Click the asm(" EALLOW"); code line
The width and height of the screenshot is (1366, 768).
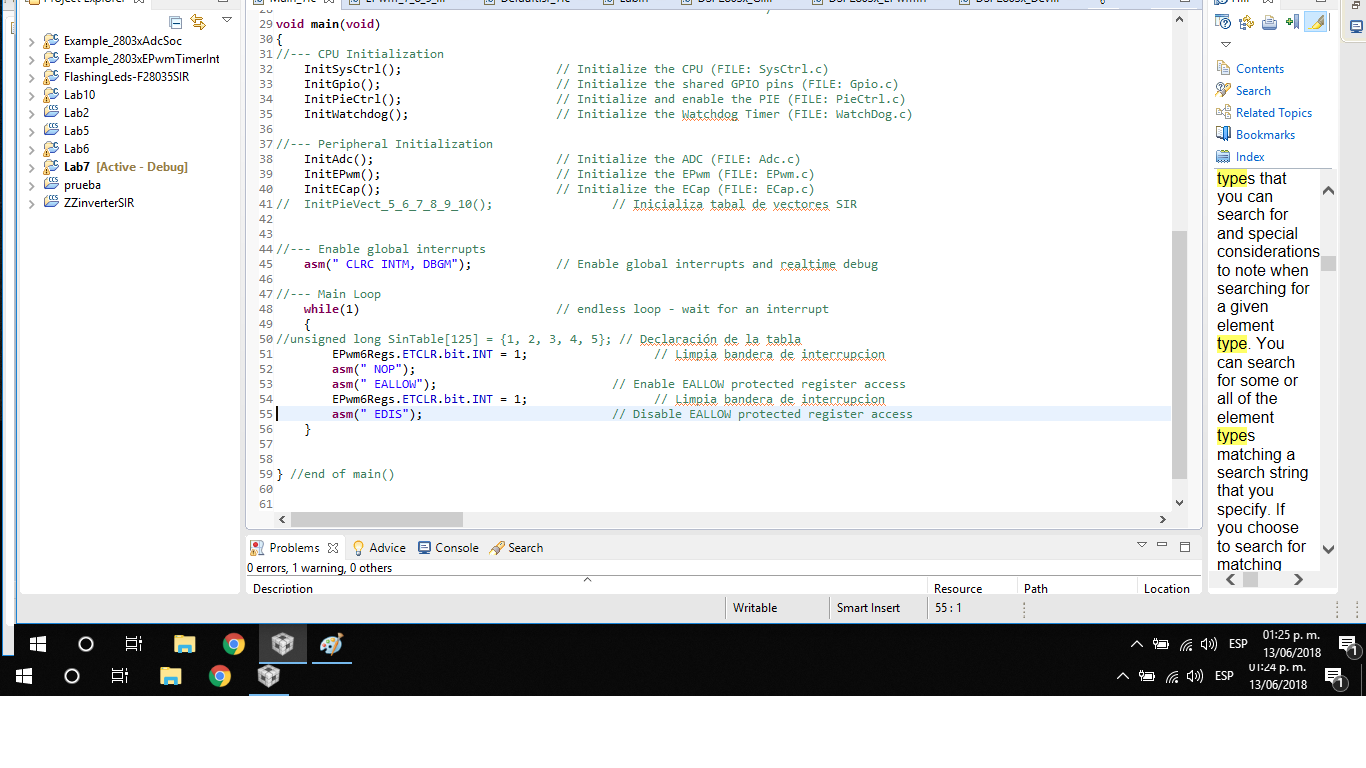pos(385,384)
